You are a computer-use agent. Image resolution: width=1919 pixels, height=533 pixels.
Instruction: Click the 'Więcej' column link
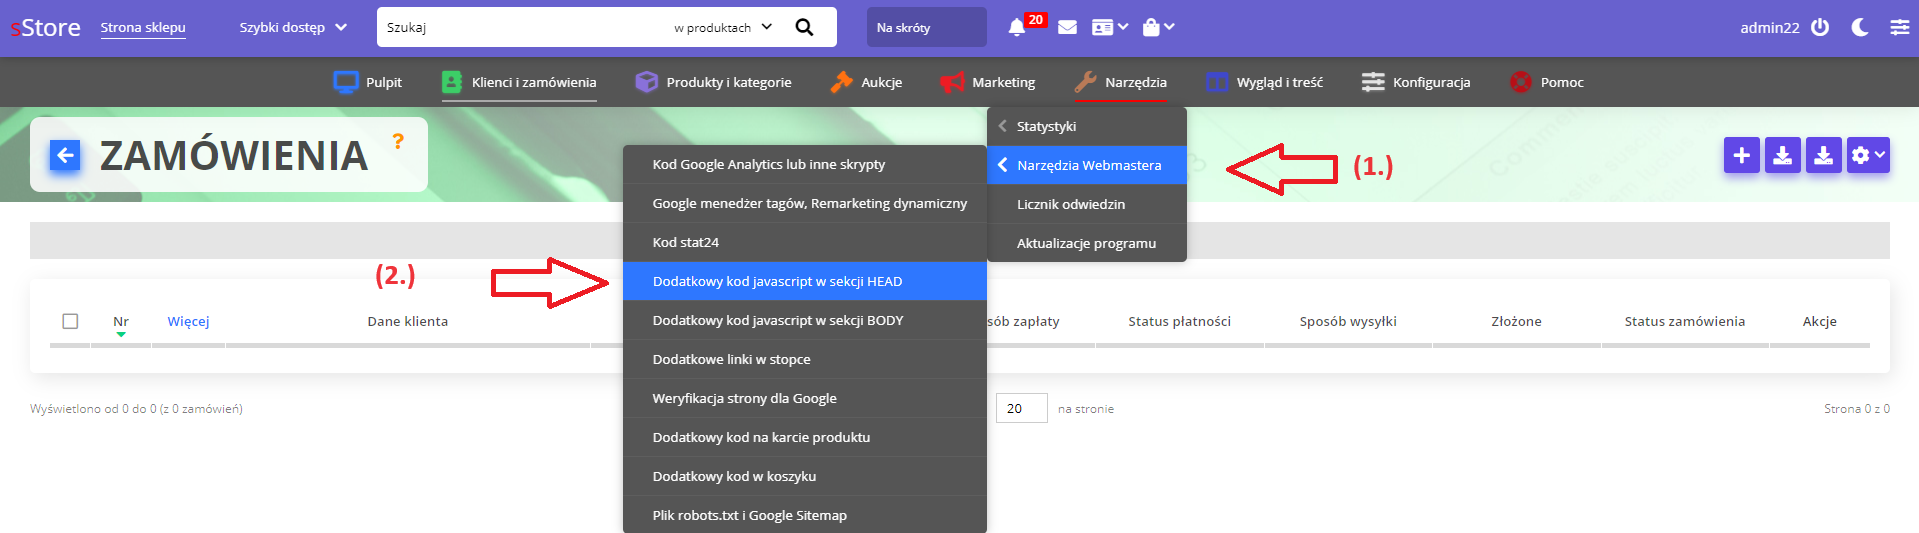click(x=188, y=321)
